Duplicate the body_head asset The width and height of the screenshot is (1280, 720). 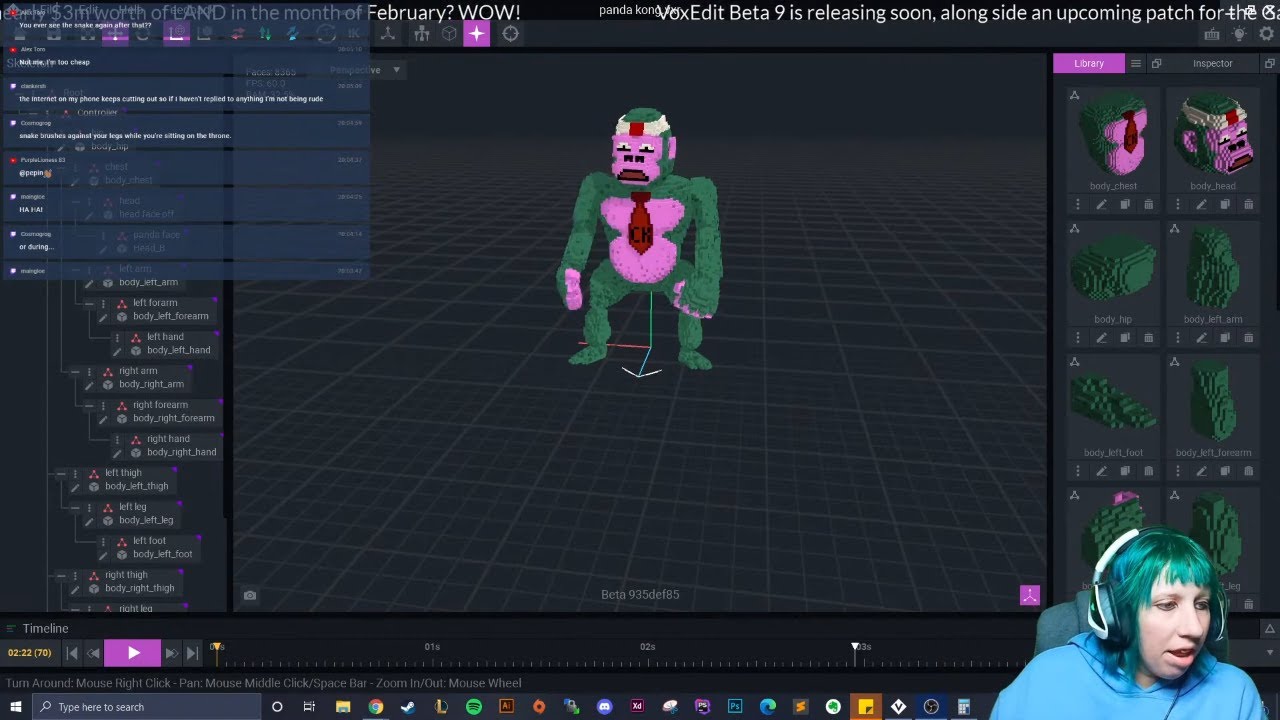click(1225, 204)
